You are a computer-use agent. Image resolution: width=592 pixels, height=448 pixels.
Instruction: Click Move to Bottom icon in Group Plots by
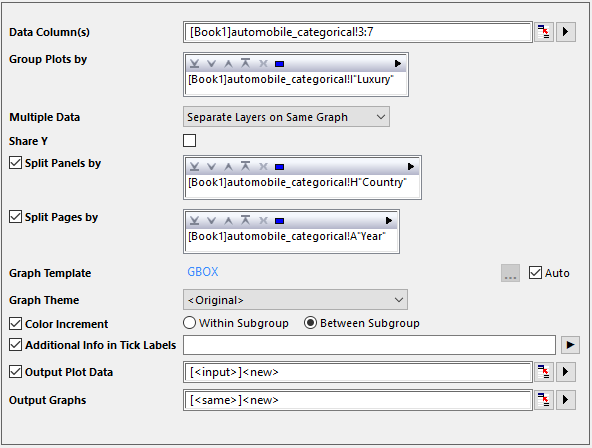click(194, 63)
